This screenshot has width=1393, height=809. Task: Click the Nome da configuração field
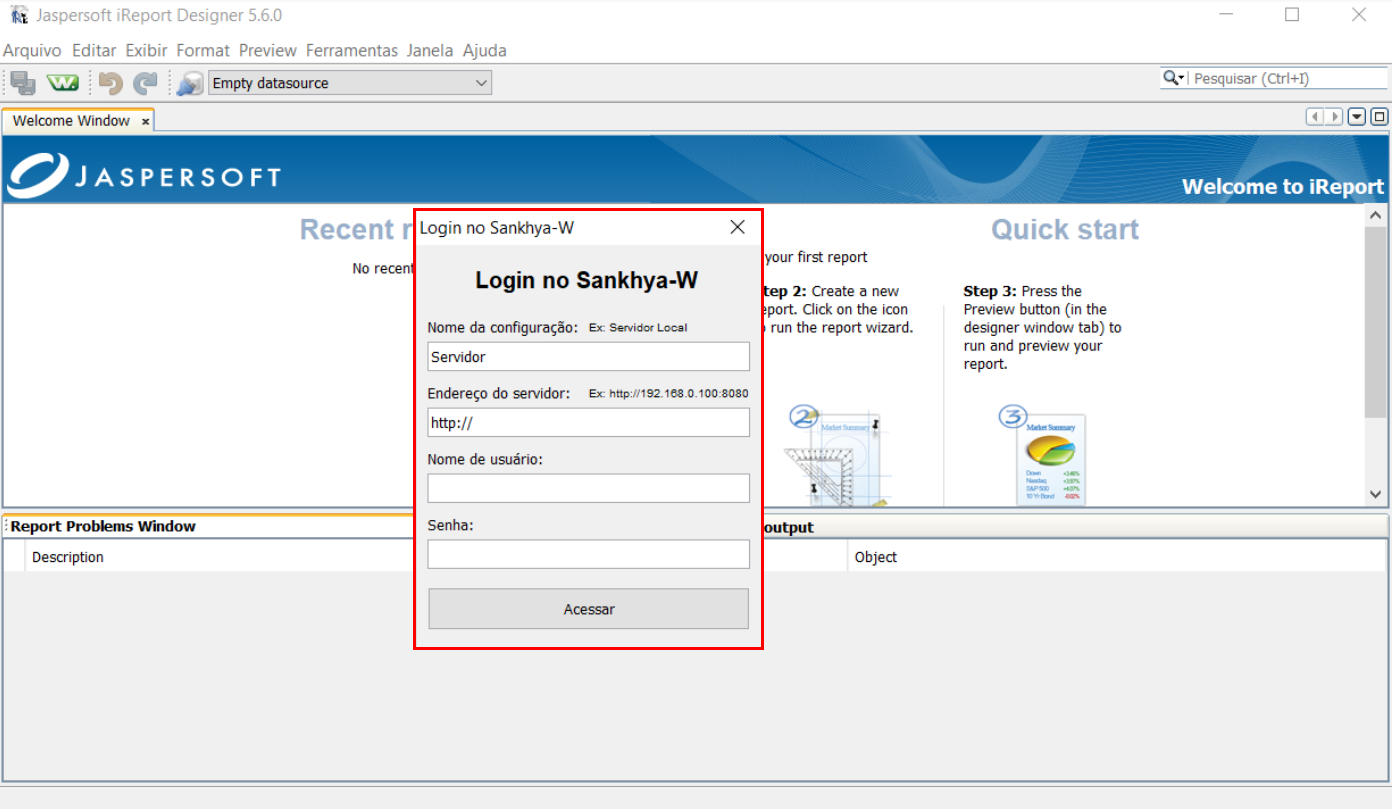click(x=588, y=356)
